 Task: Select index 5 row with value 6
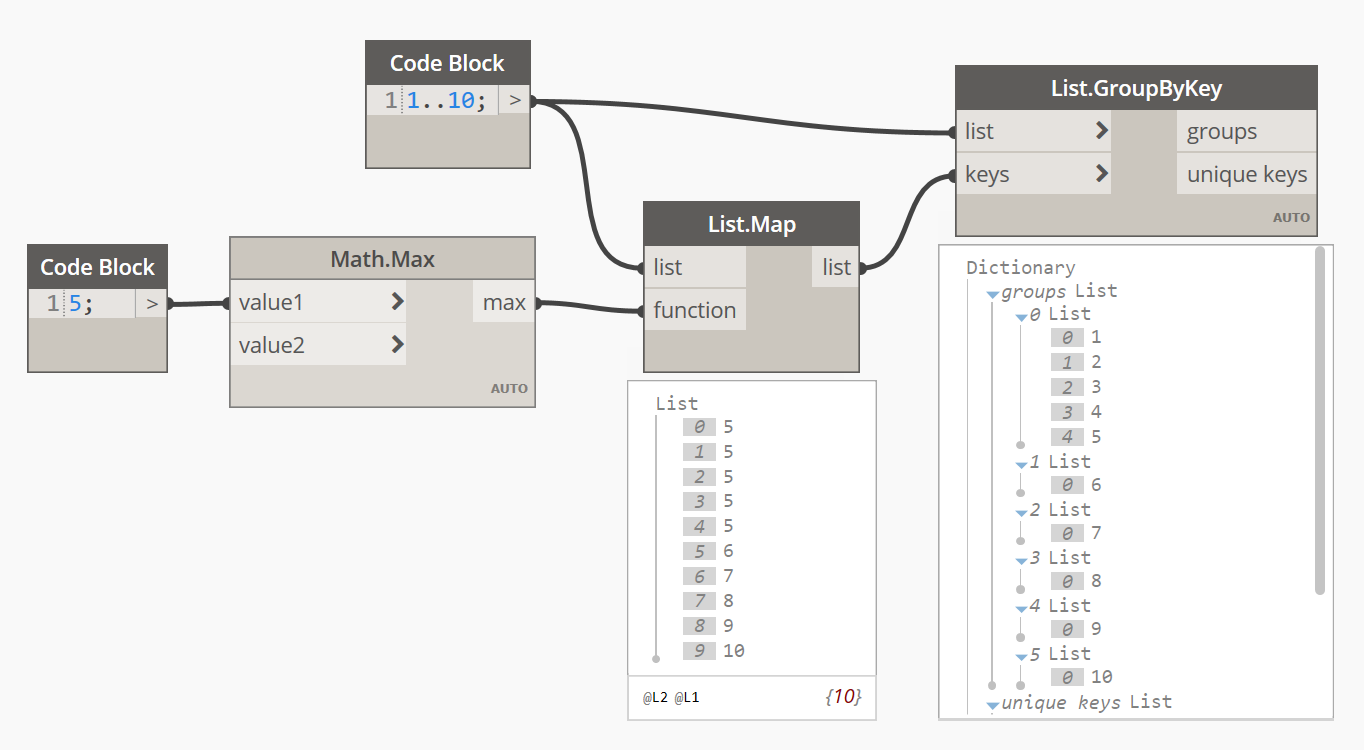[x=709, y=551]
